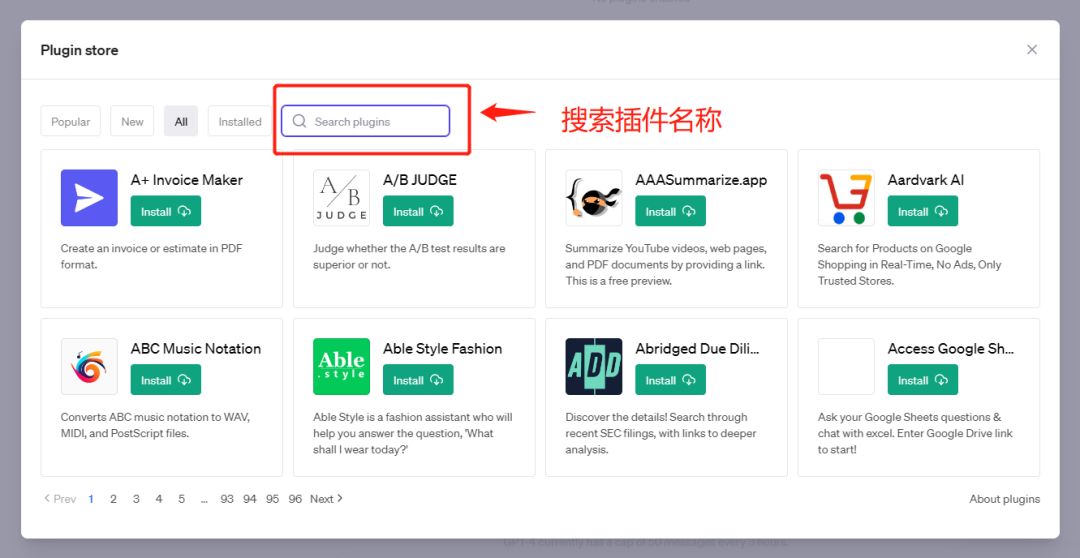The width and height of the screenshot is (1080, 558).
Task: Go to page 4
Action: click(159, 499)
